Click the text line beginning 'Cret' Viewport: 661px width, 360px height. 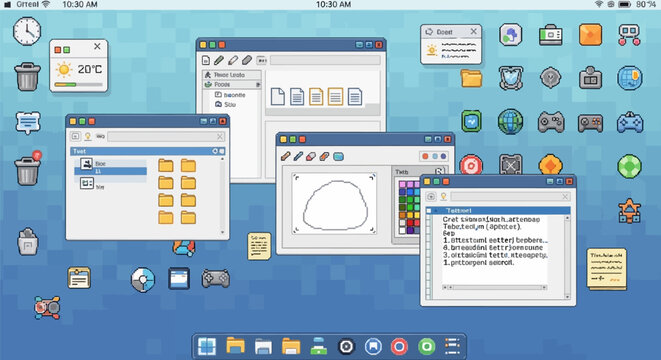point(491,220)
